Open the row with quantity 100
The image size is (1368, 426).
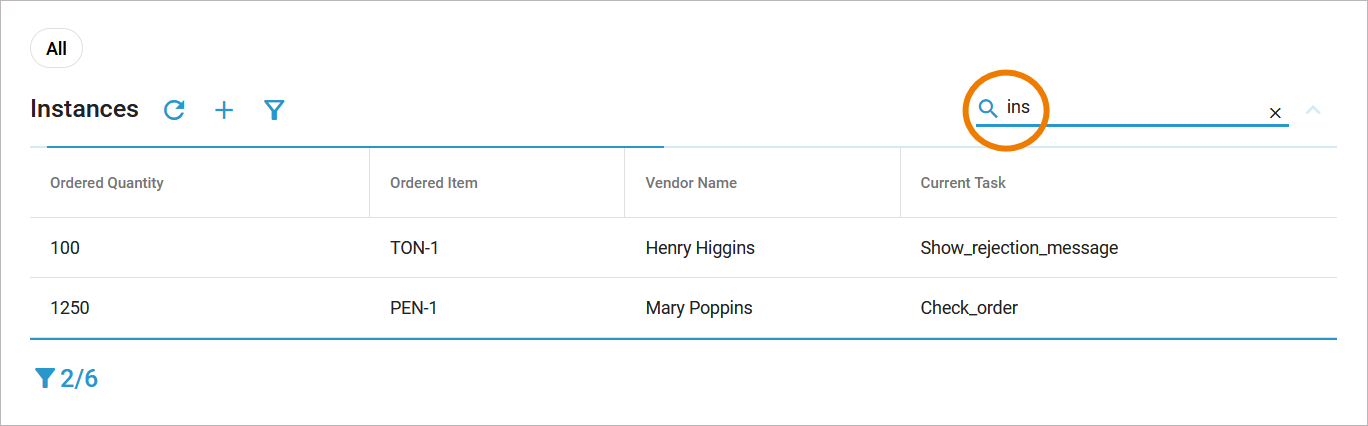[x=65, y=248]
